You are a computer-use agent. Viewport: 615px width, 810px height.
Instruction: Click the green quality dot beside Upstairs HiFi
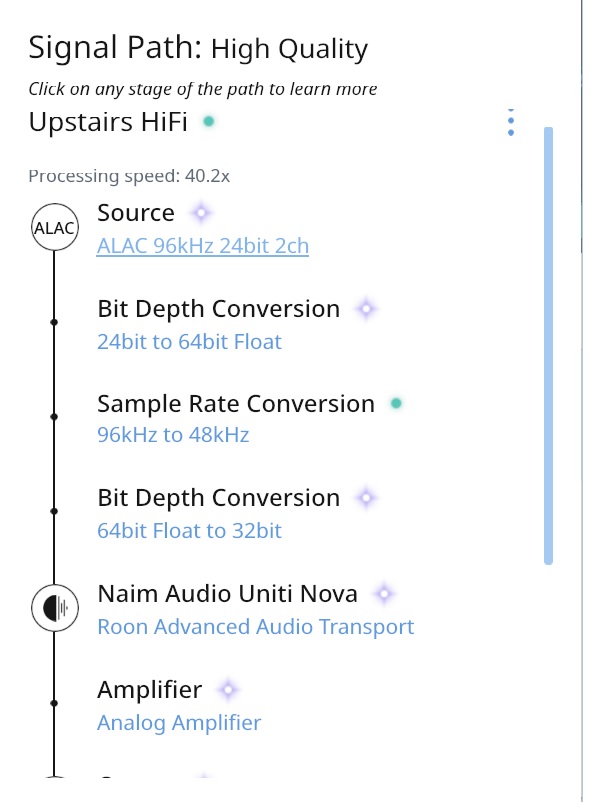pos(209,121)
